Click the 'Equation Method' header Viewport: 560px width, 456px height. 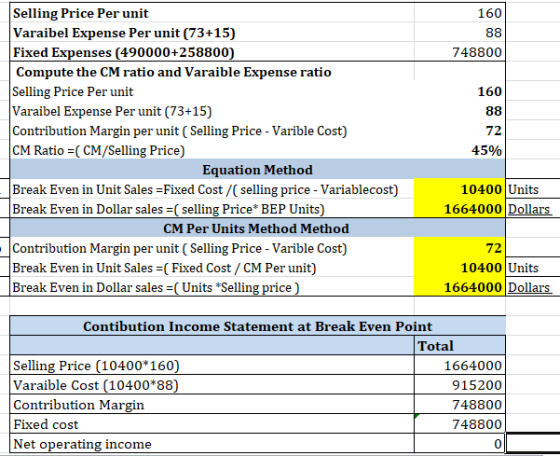coord(258,169)
